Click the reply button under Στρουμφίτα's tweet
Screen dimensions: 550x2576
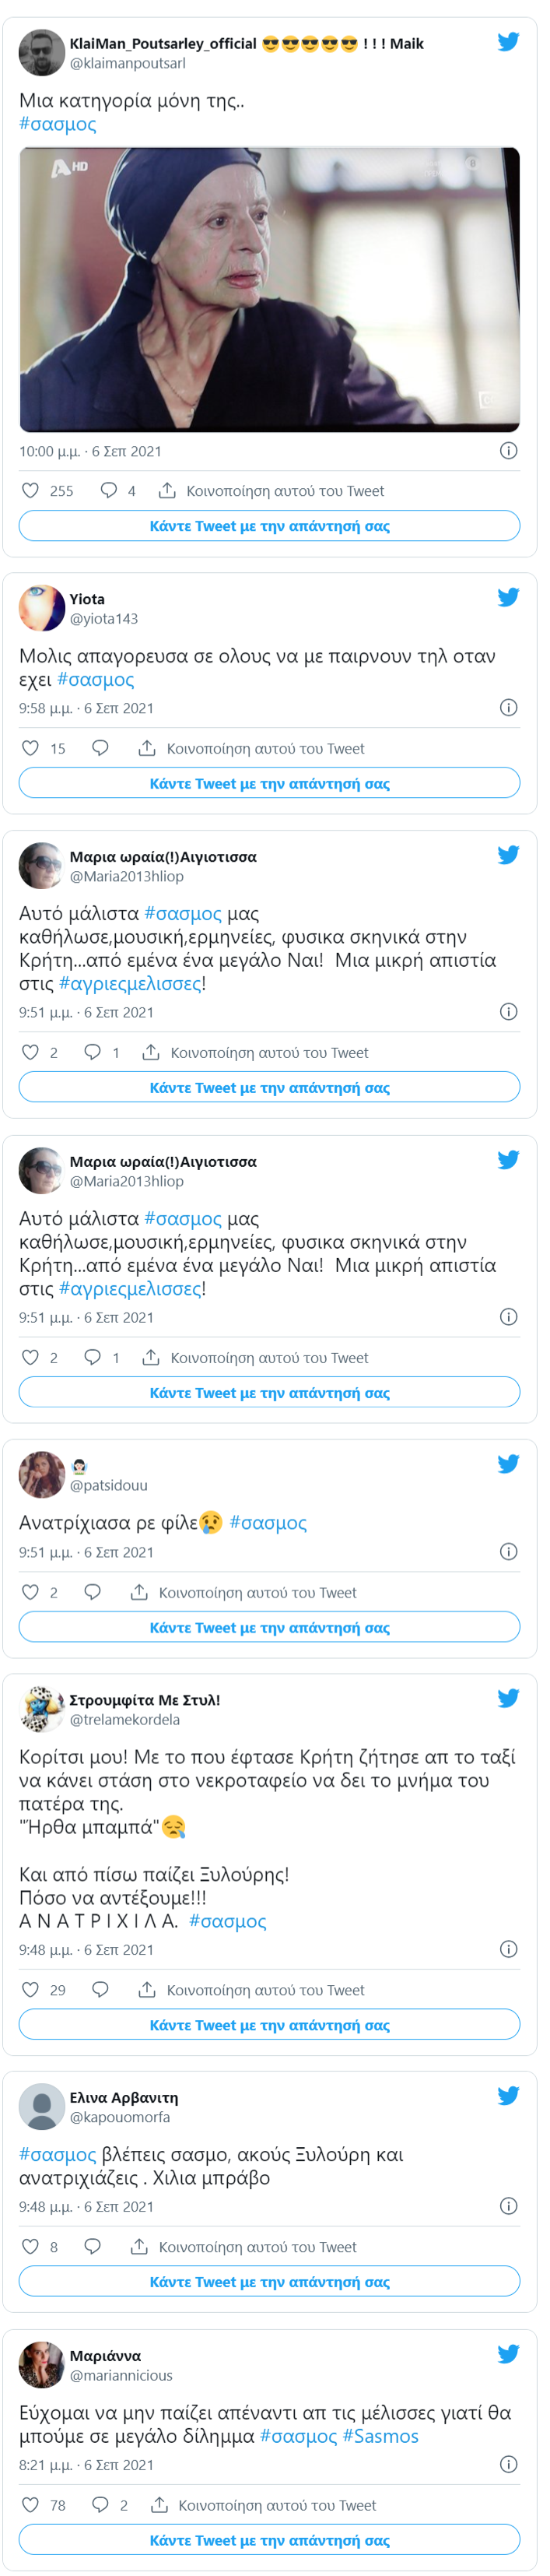click(x=100, y=1989)
